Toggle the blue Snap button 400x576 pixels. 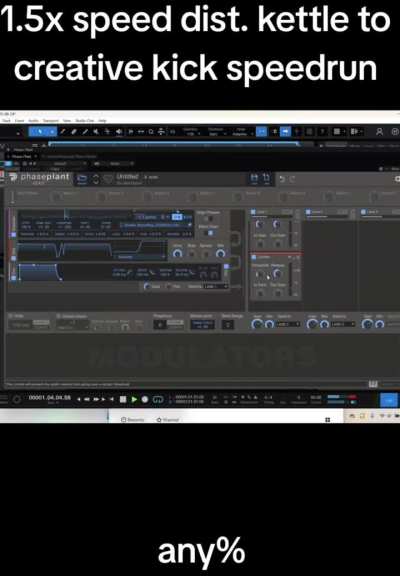(x=261, y=131)
